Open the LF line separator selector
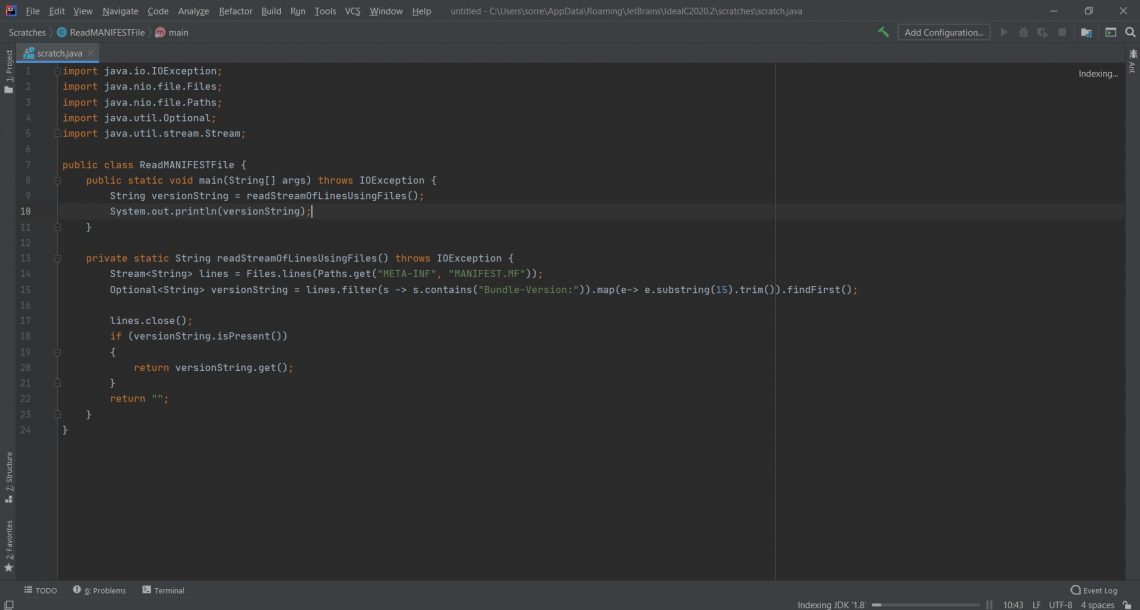The image size is (1140, 610). tap(1036, 605)
